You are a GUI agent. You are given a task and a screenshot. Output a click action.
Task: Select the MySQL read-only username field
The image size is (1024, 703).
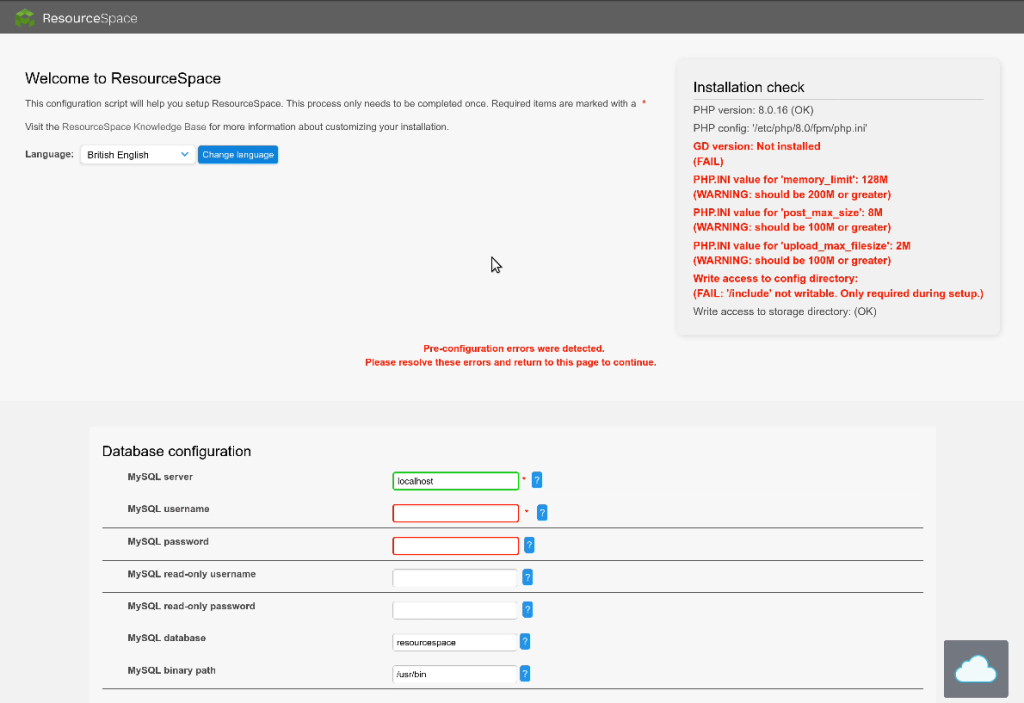click(455, 577)
